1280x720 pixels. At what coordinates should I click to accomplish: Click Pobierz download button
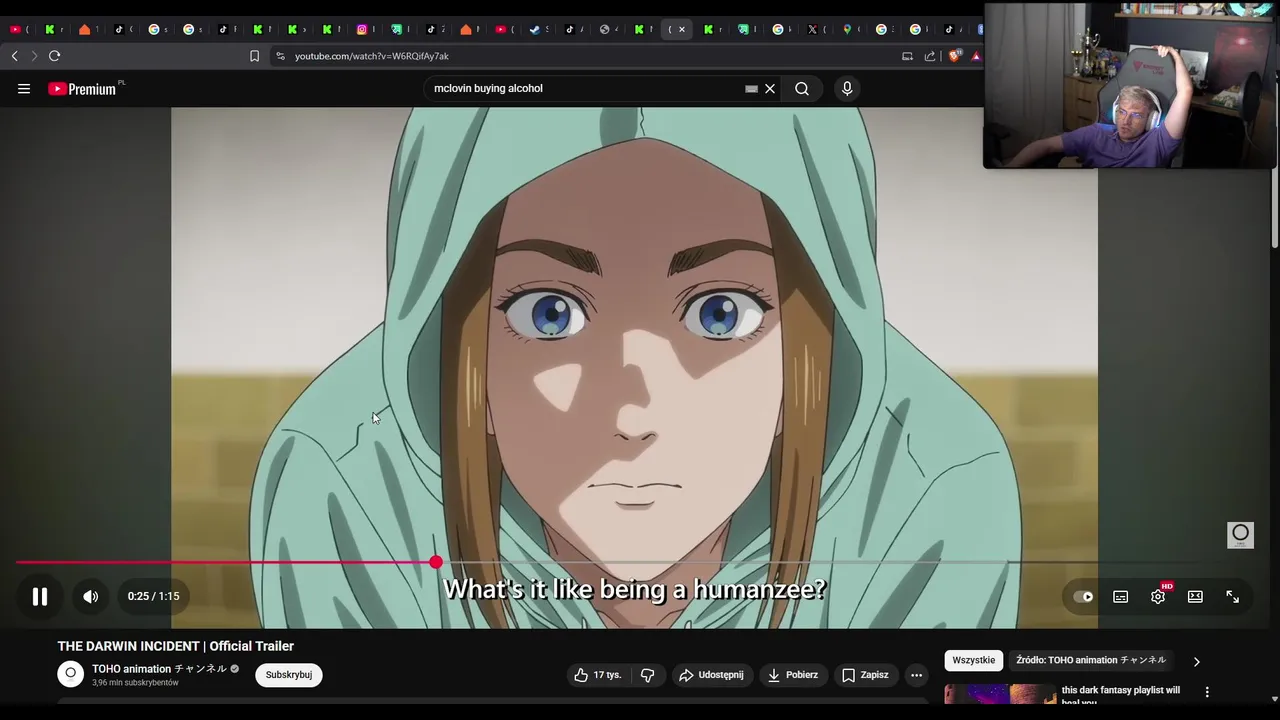tap(793, 675)
